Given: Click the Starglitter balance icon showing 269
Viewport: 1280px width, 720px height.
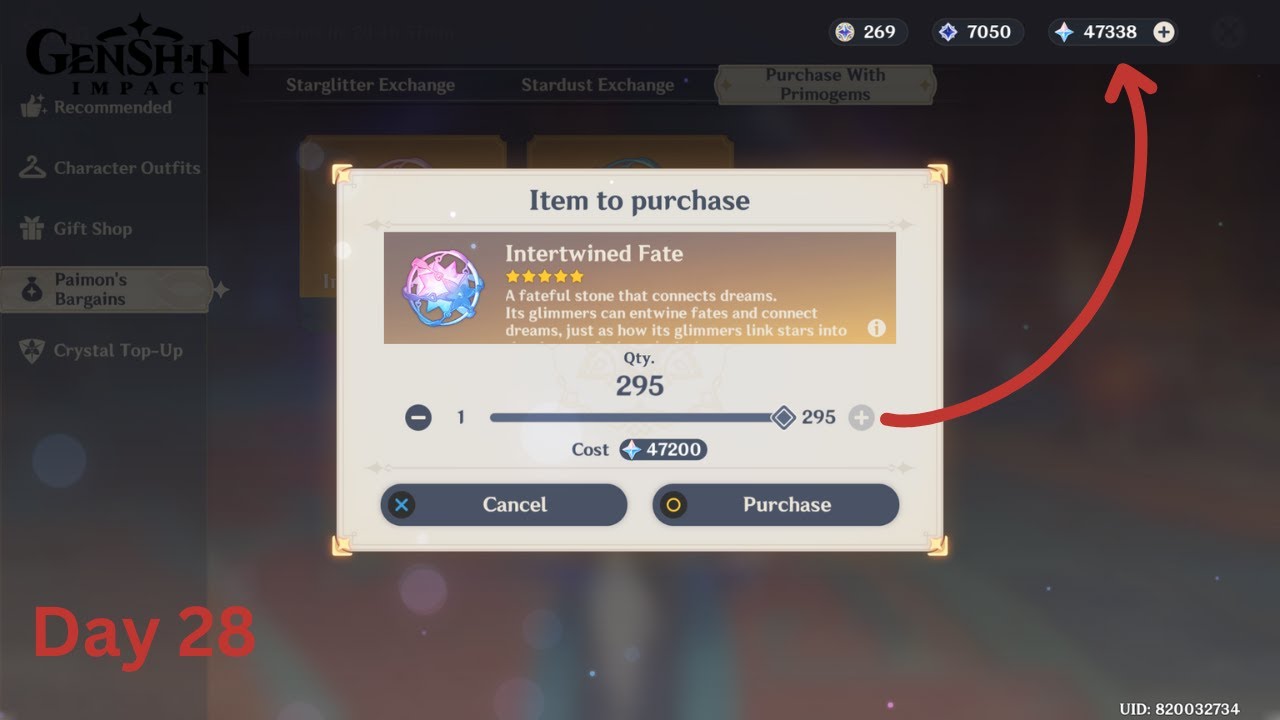Looking at the screenshot, I should pyautogui.click(x=845, y=32).
